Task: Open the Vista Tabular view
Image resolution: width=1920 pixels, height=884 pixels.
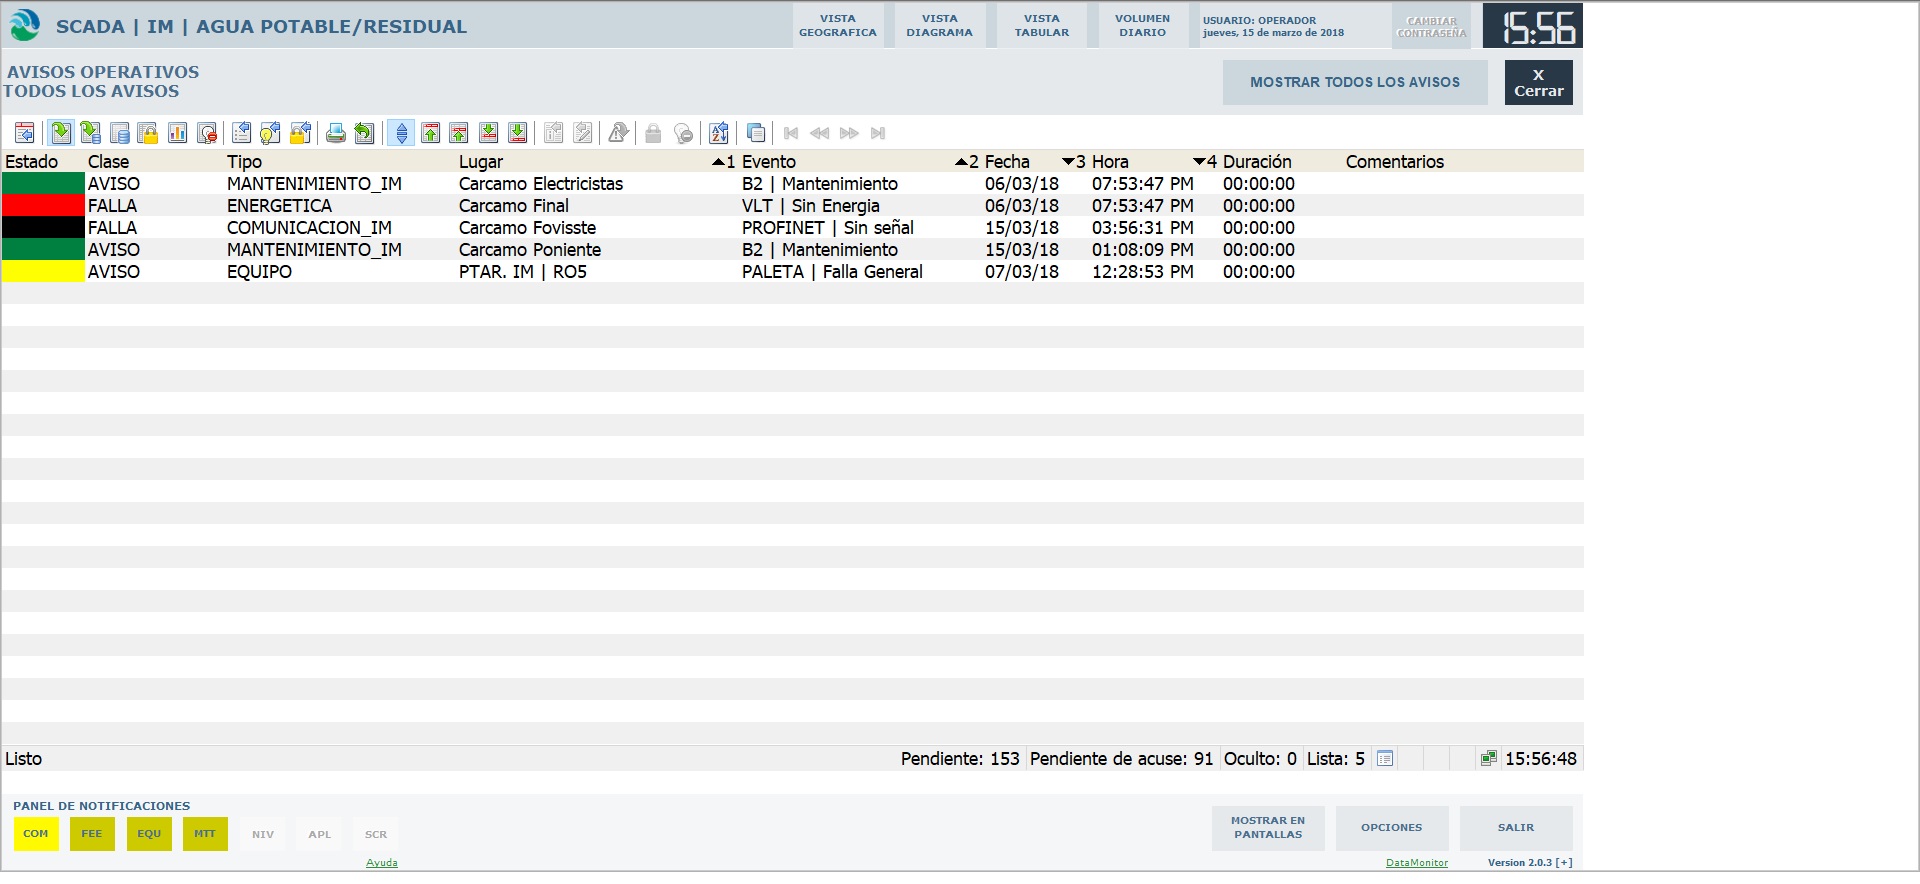Action: 1041,26
